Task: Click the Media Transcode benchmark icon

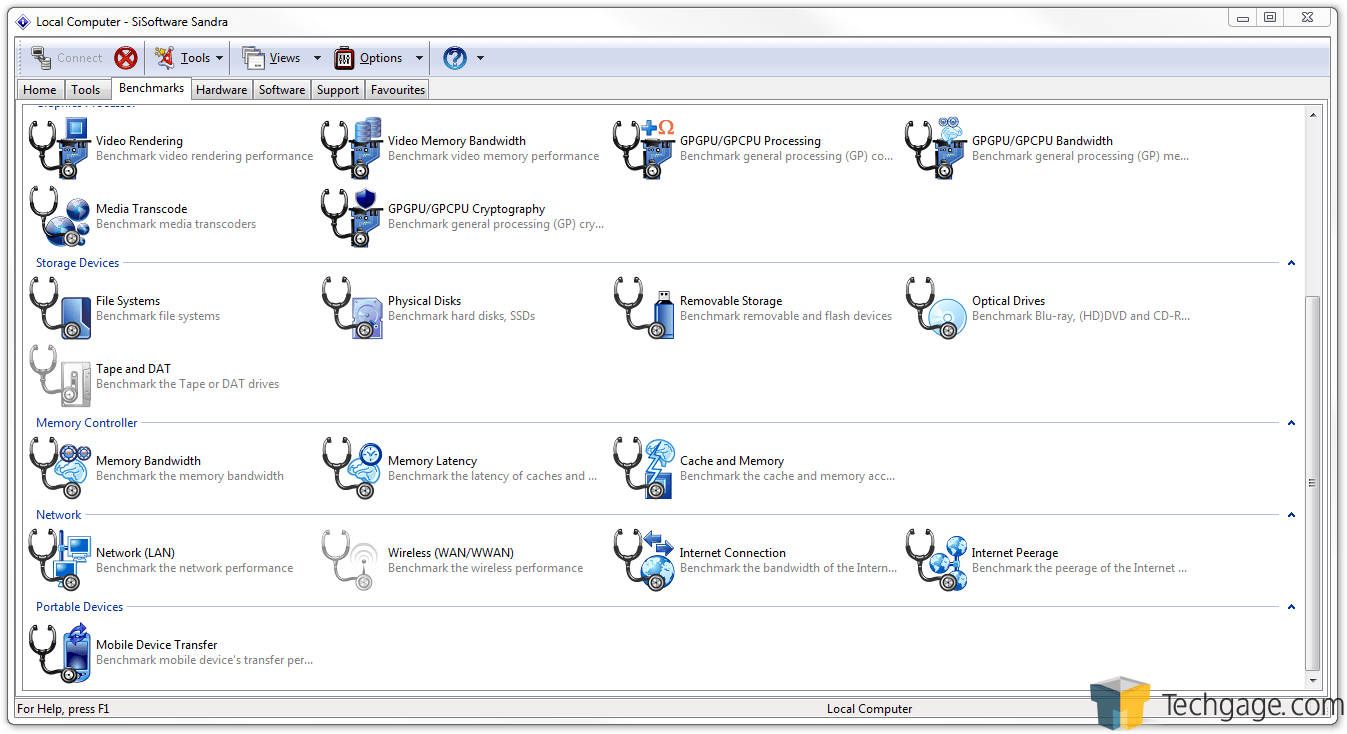Action: point(60,216)
